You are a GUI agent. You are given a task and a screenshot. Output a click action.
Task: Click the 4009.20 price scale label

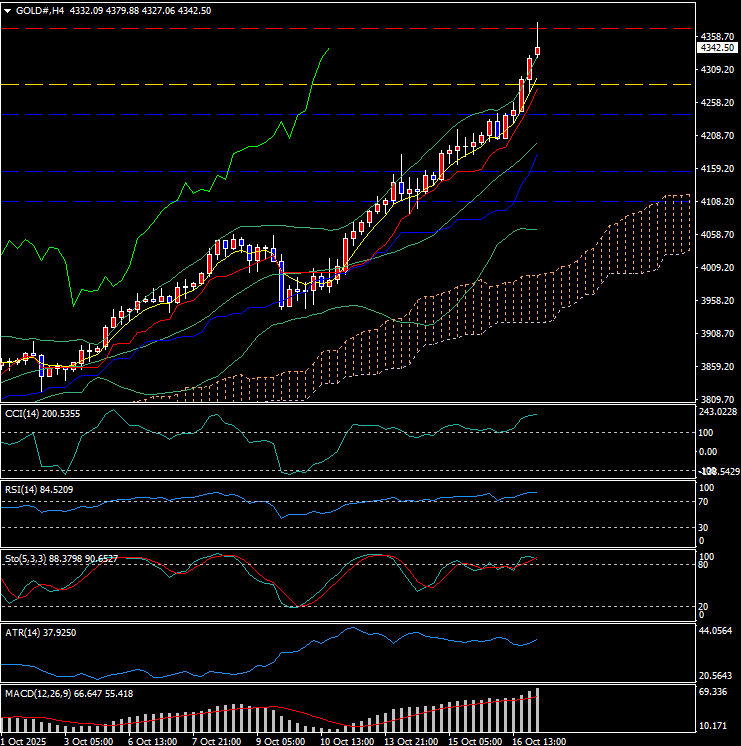[x=717, y=268]
